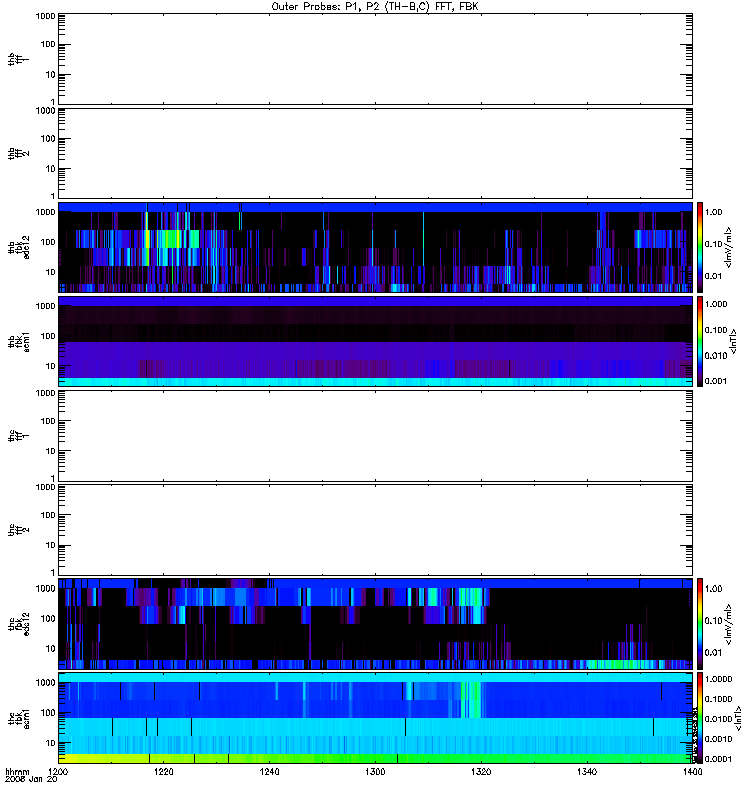This screenshot has width=750, height=800.
Task: Click the "thc fbk scm1" y-axis label
Action: [19, 718]
